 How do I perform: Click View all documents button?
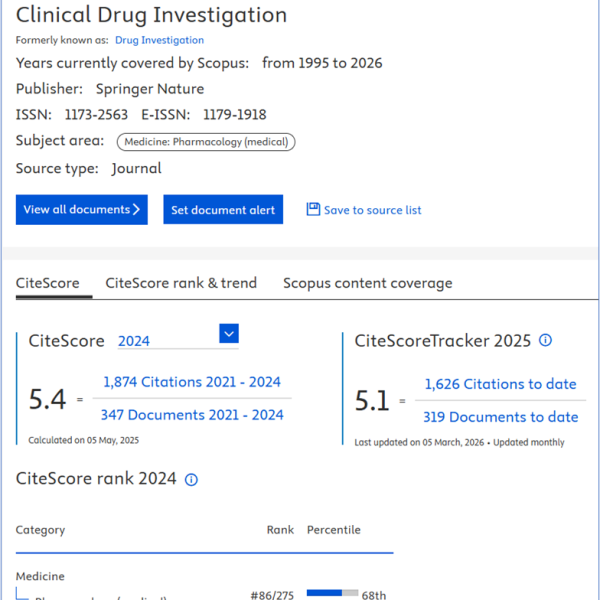82,210
